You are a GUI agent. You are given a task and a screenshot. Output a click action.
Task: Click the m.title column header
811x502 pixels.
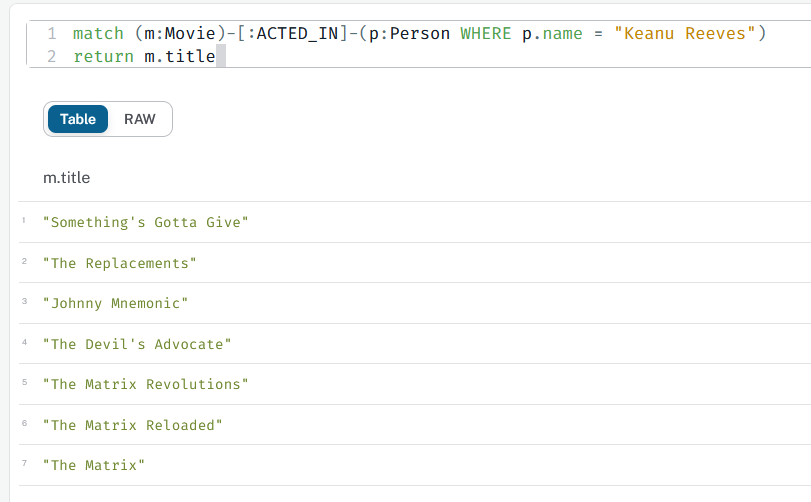point(67,178)
